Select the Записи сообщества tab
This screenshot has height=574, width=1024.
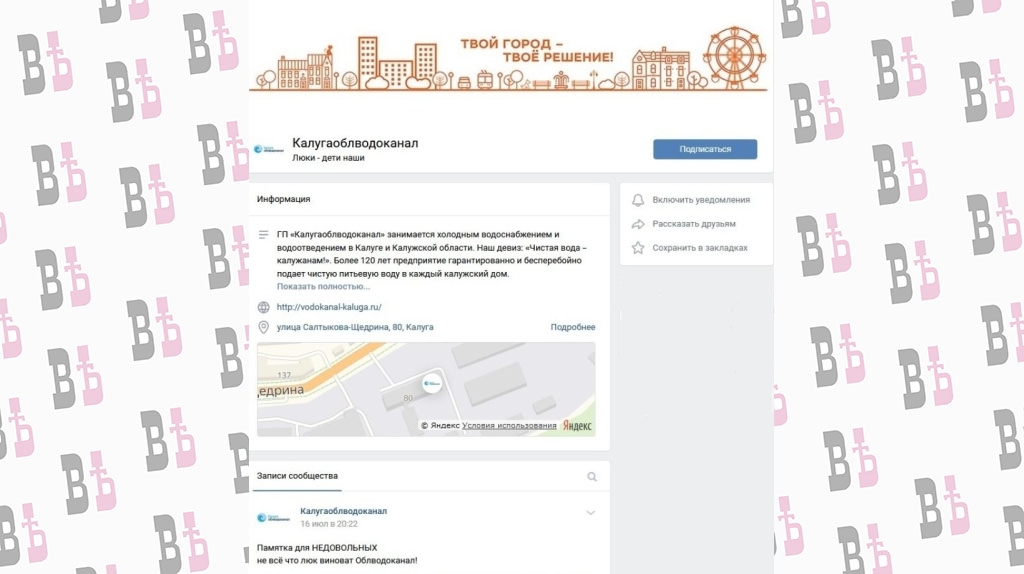(297, 476)
